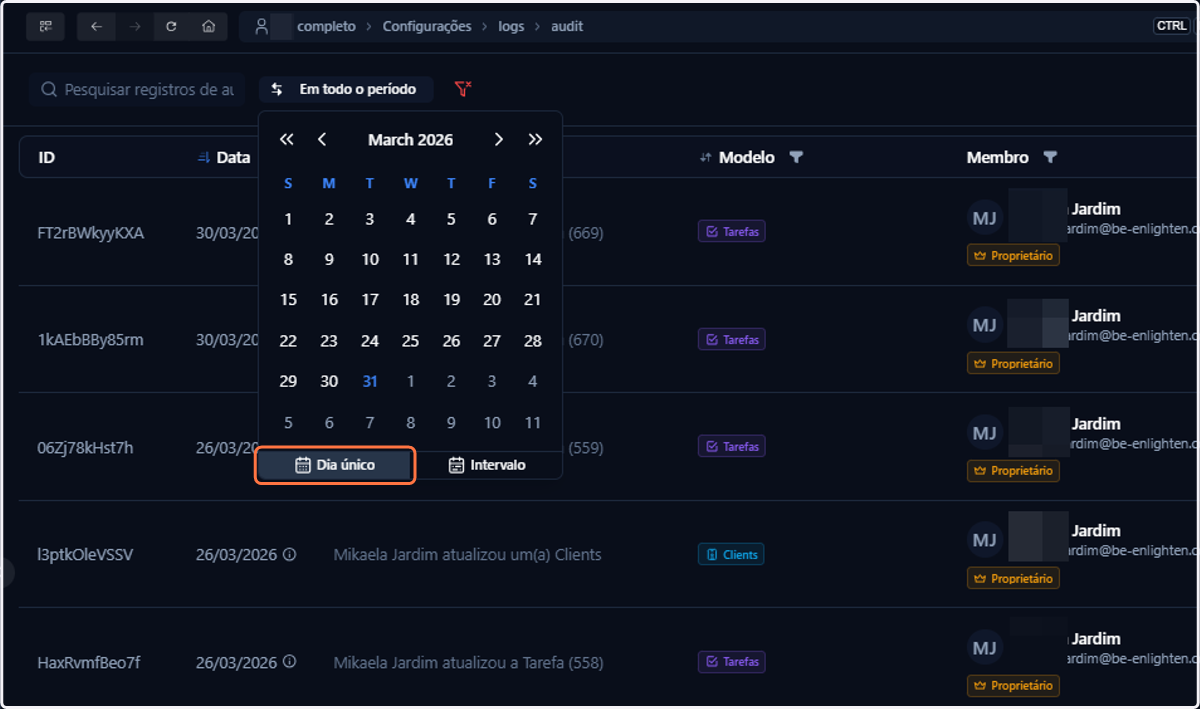Select March 10 in calendar
This screenshot has width=1200, height=709.
click(x=370, y=260)
